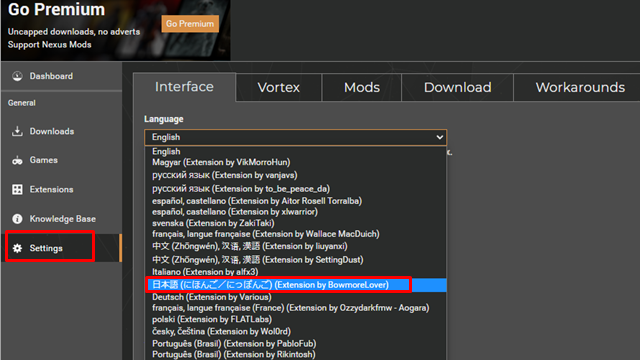Select polski by FLATLabs
This screenshot has height=360, width=640.
(296, 320)
